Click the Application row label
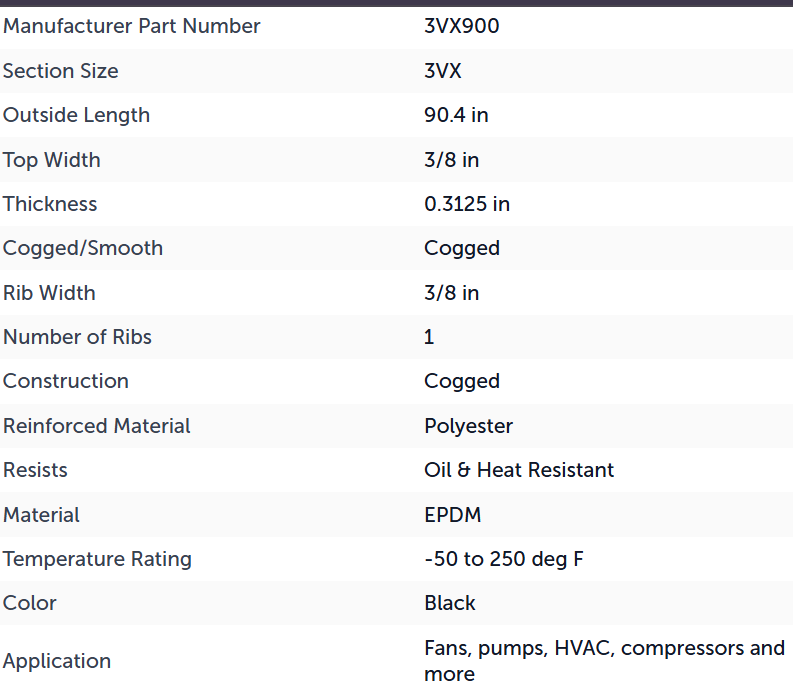793x691 pixels. [x=57, y=662]
